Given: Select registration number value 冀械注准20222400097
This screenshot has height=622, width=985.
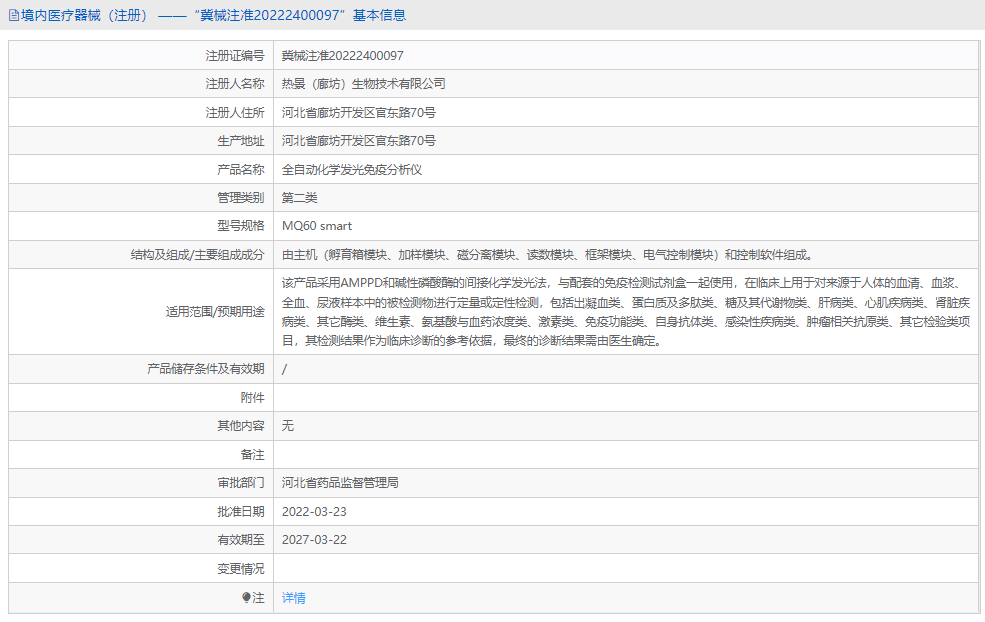Looking at the screenshot, I should 342,56.
